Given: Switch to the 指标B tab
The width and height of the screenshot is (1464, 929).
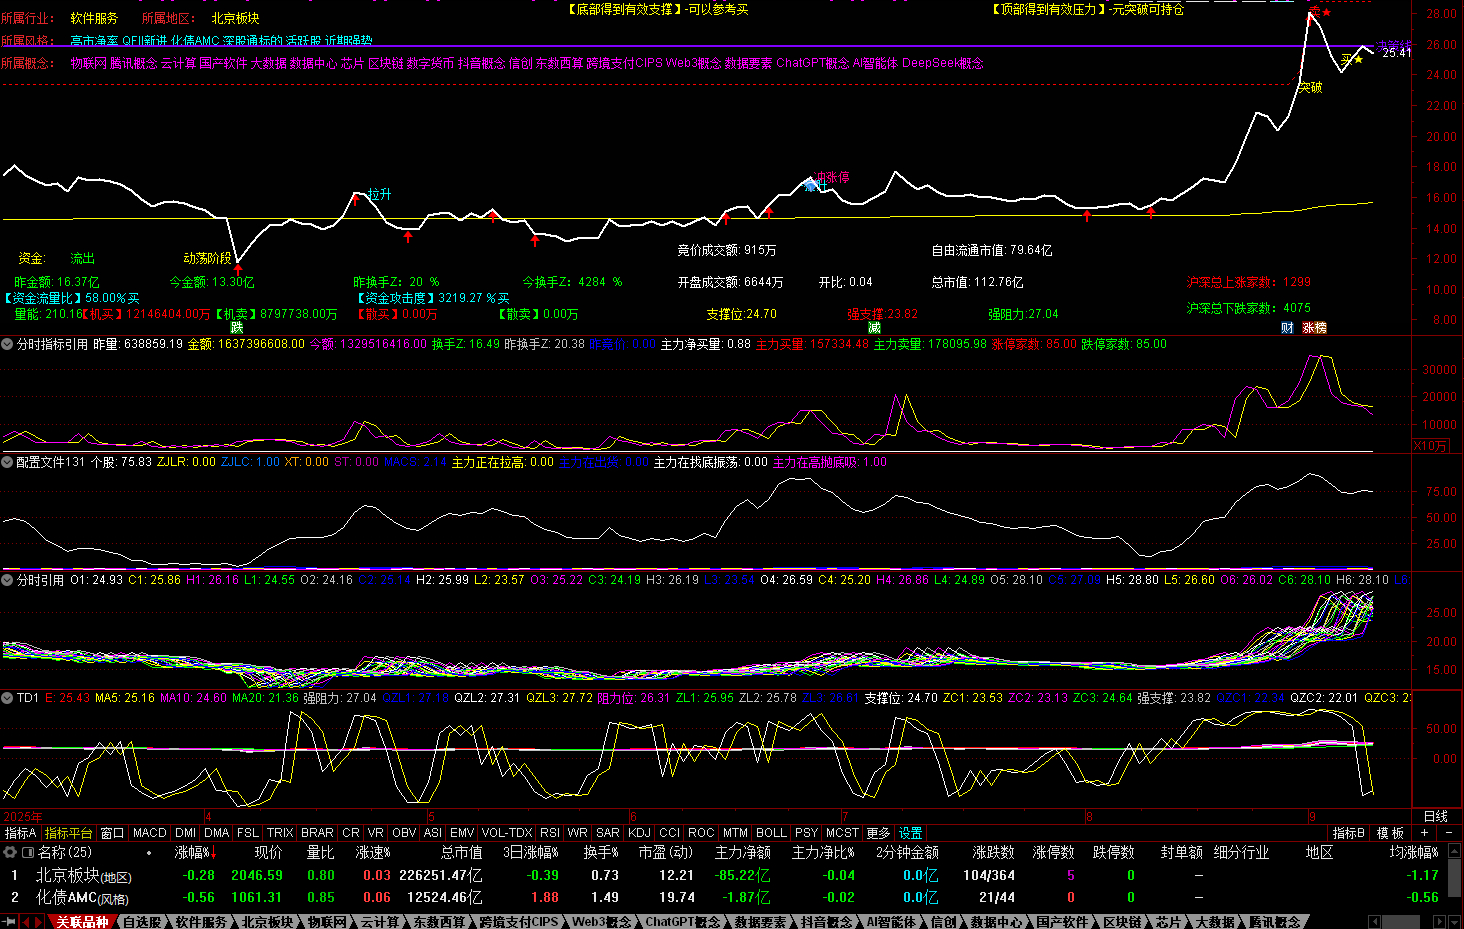Looking at the screenshot, I should pos(1349,833).
